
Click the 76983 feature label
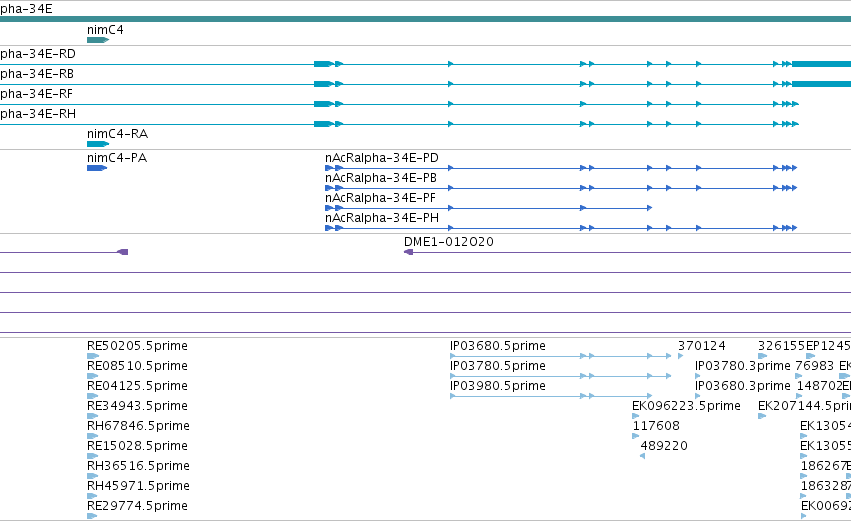tap(815, 366)
